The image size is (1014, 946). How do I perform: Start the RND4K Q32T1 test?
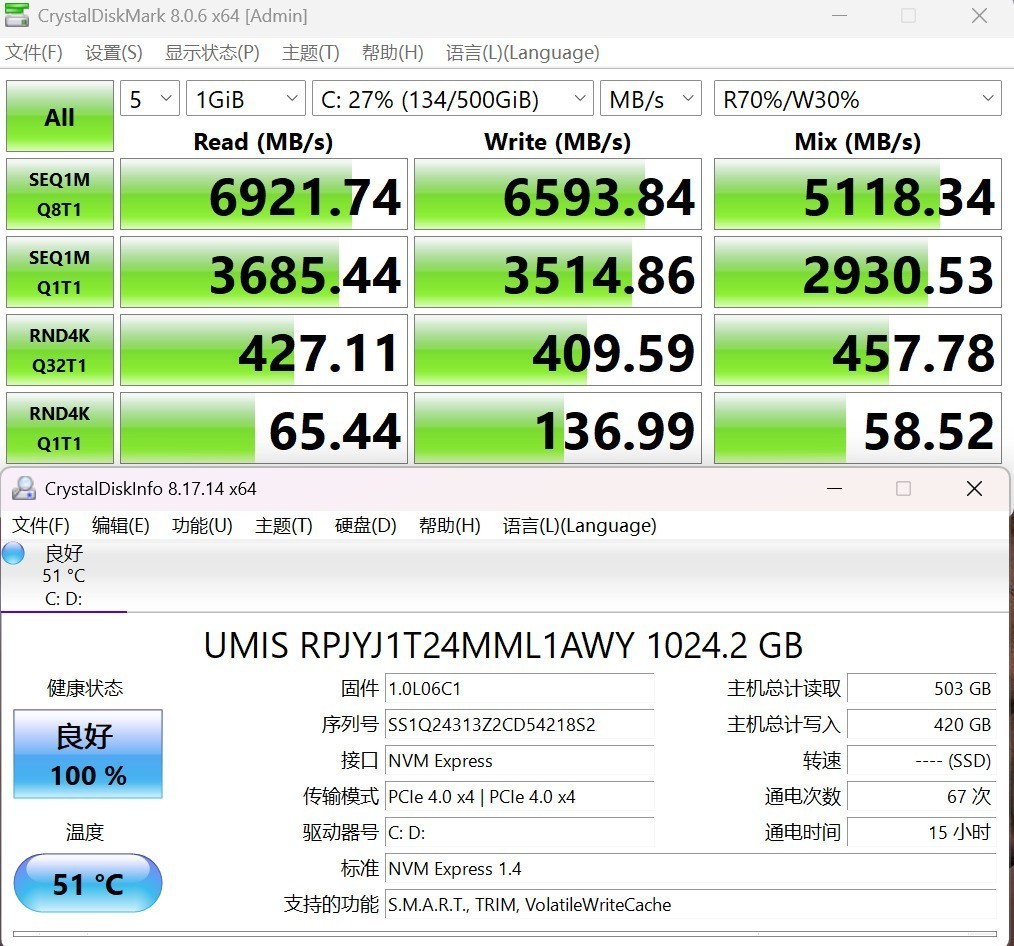click(60, 350)
